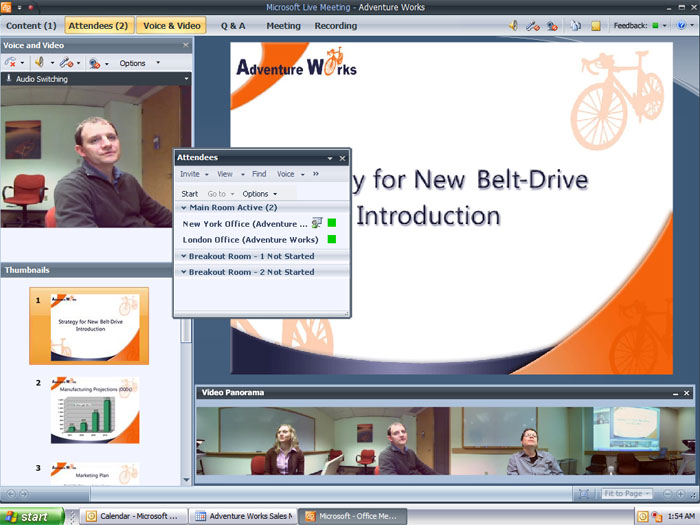Screen dimensions: 700x525
Task: Open the Feedback dropdown arrow
Action: [x=664, y=26]
